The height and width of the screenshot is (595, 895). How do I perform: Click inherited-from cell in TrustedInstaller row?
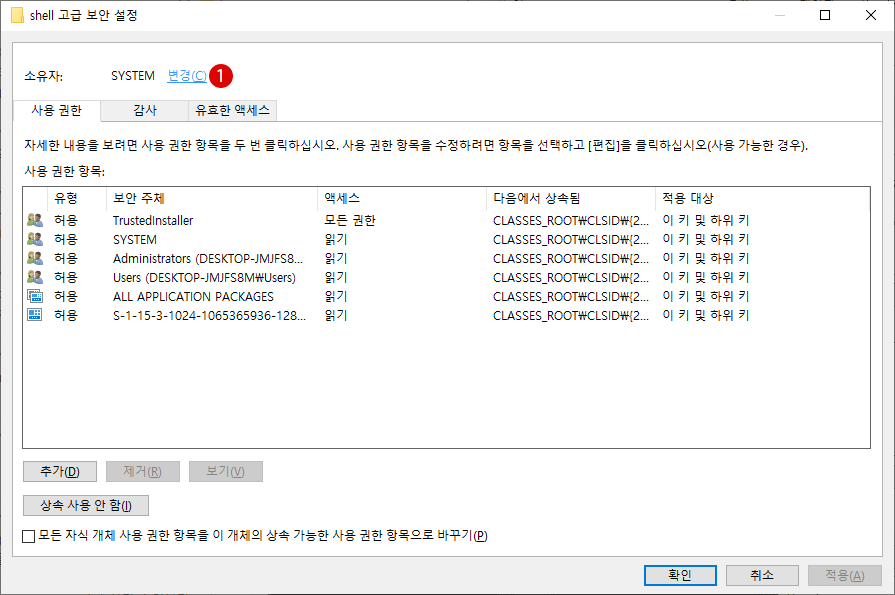pyautogui.click(x=571, y=220)
